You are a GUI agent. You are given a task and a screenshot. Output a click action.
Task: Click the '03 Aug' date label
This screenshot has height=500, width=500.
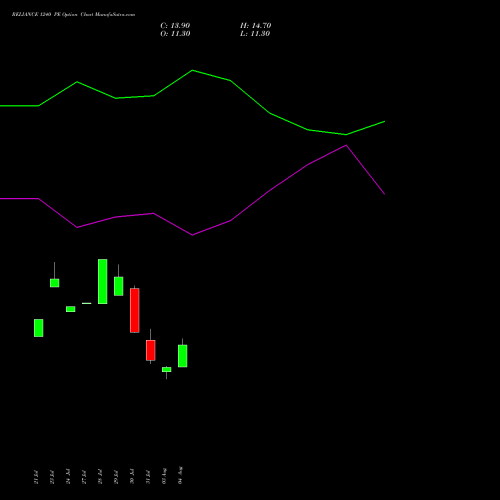[x=164, y=476]
